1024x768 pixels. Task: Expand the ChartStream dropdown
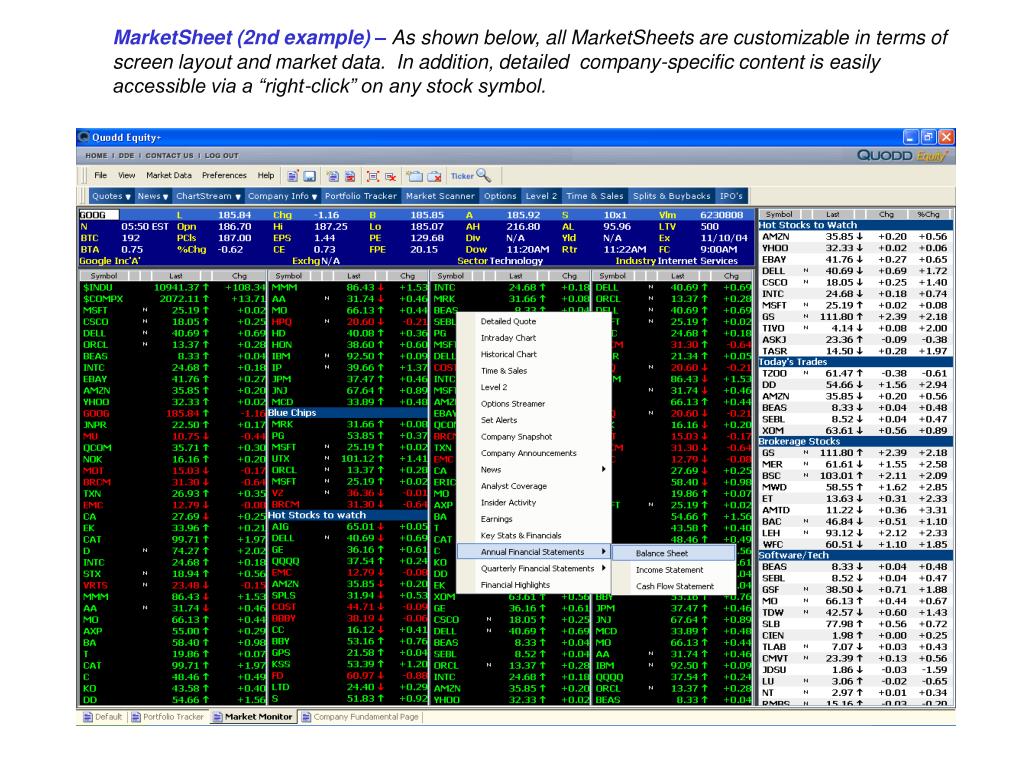coord(208,196)
